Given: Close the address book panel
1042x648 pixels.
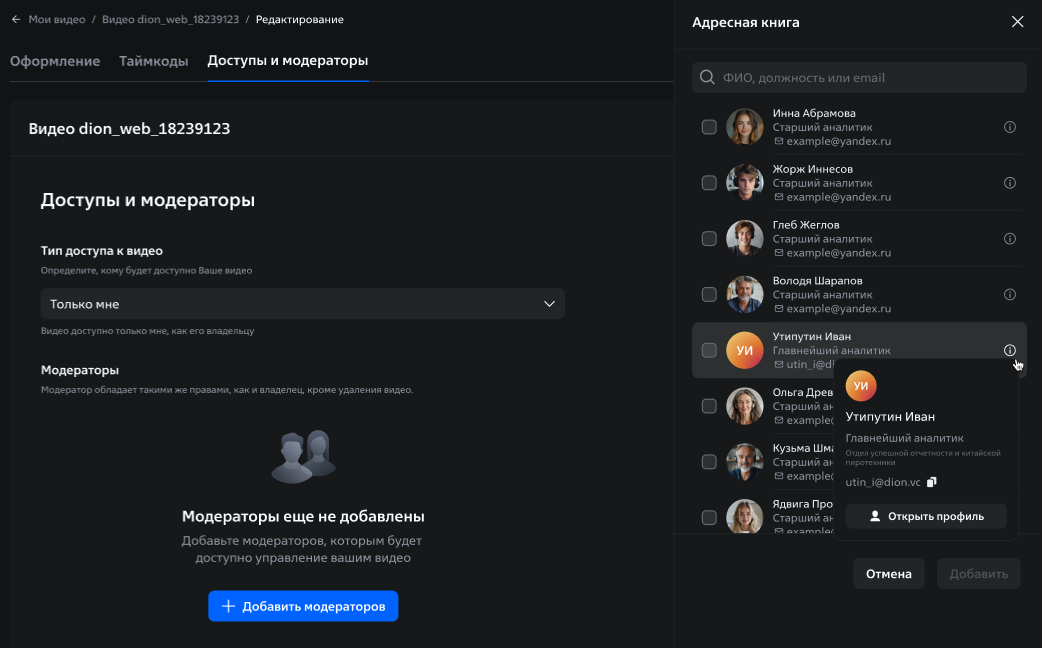Looking at the screenshot, I should (x=1017, y=22).
